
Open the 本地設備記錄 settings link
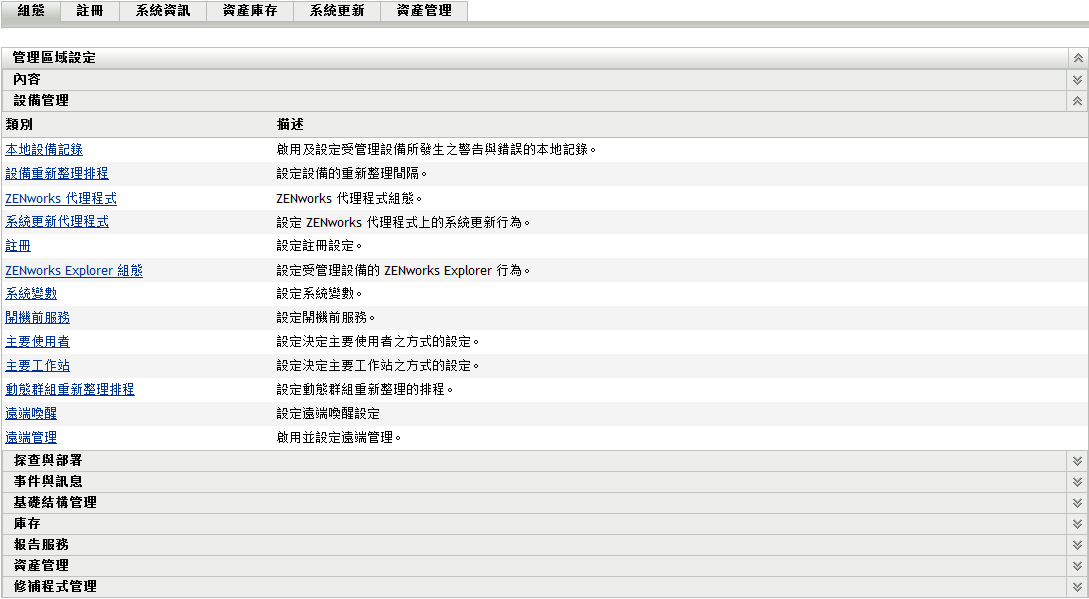click(45, 149)
